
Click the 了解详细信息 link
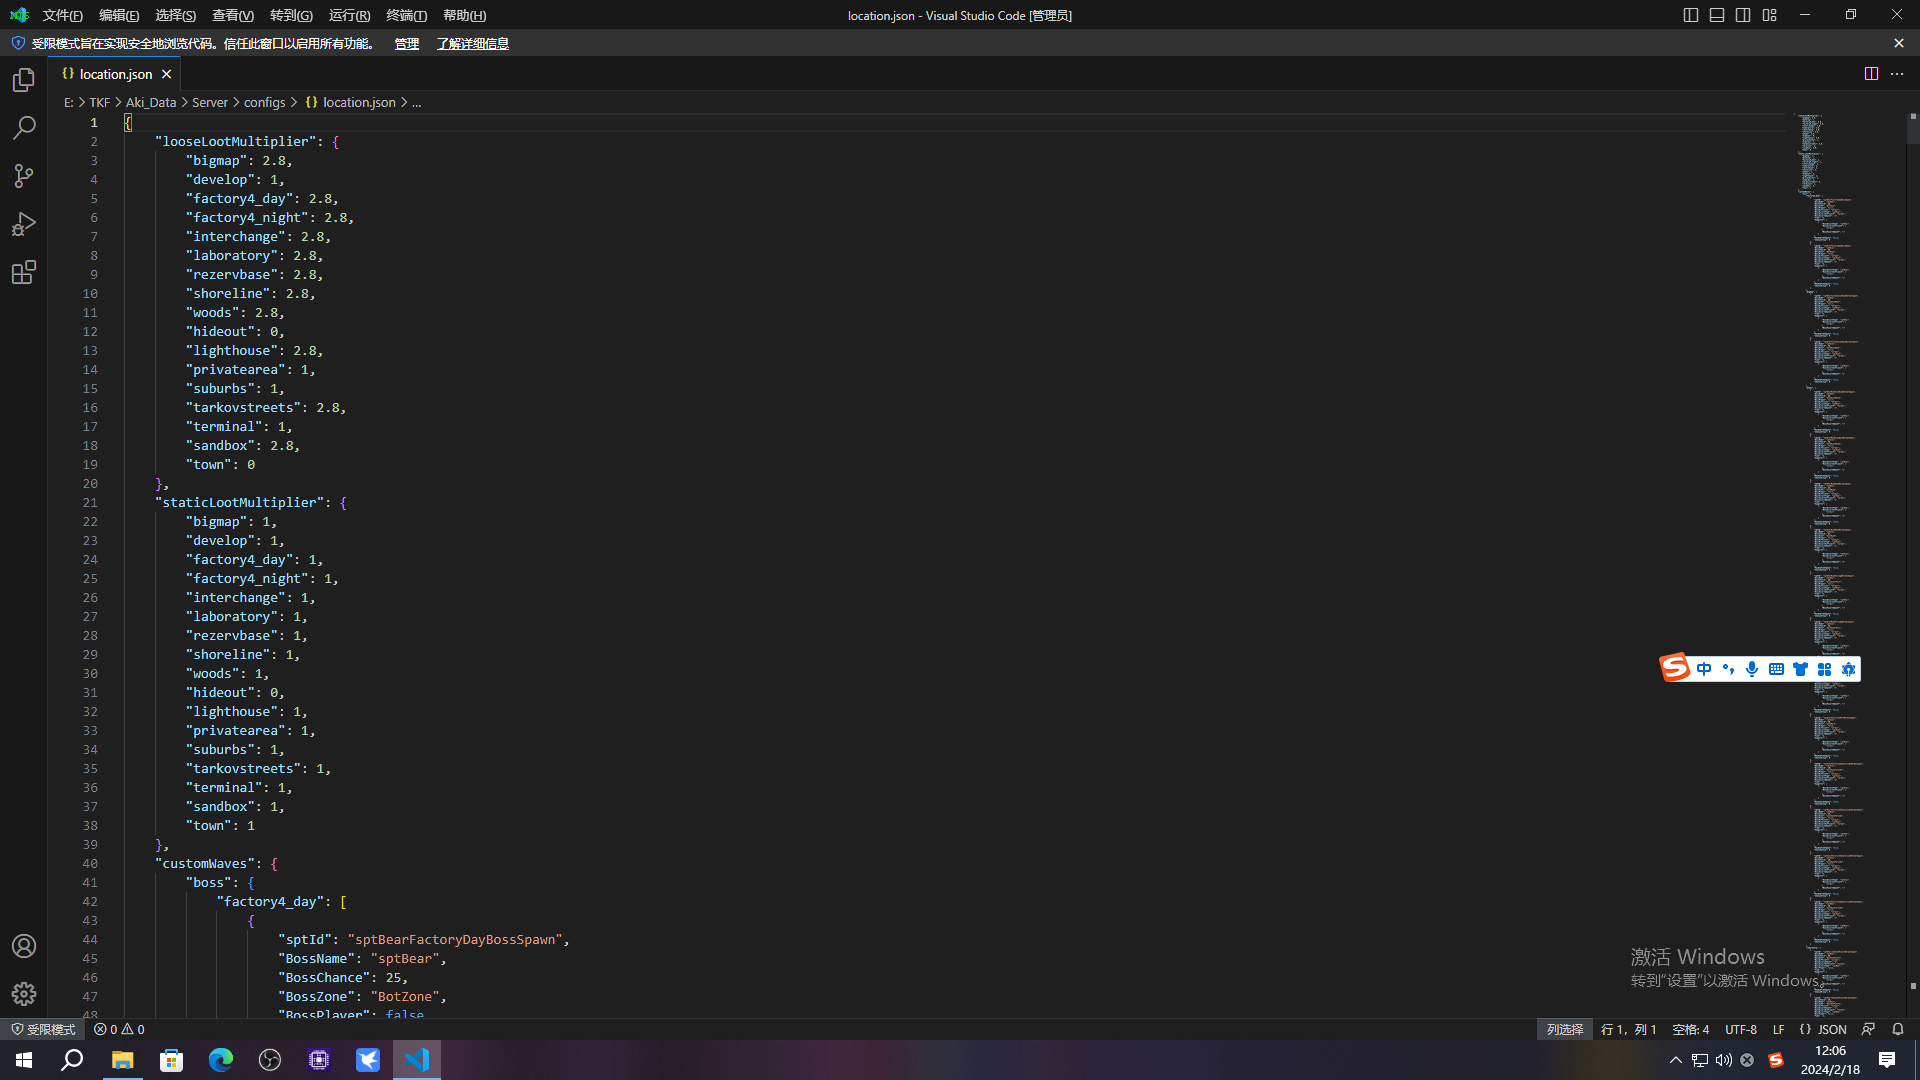pos(472,44)
